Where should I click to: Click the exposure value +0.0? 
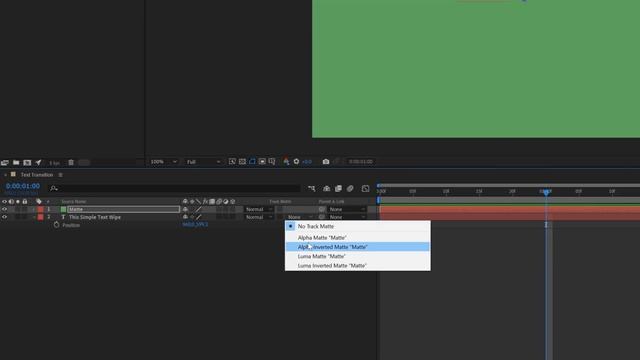[307, 162]
